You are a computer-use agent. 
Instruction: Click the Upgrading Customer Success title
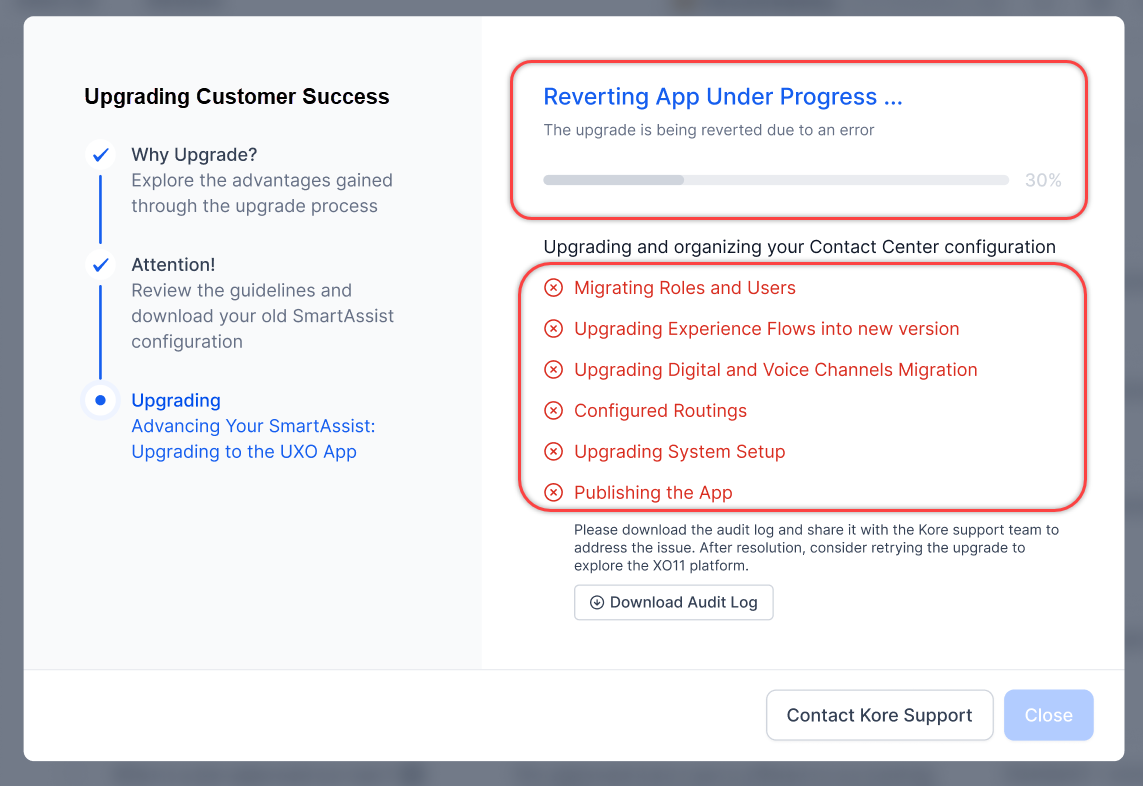[237, 97]
